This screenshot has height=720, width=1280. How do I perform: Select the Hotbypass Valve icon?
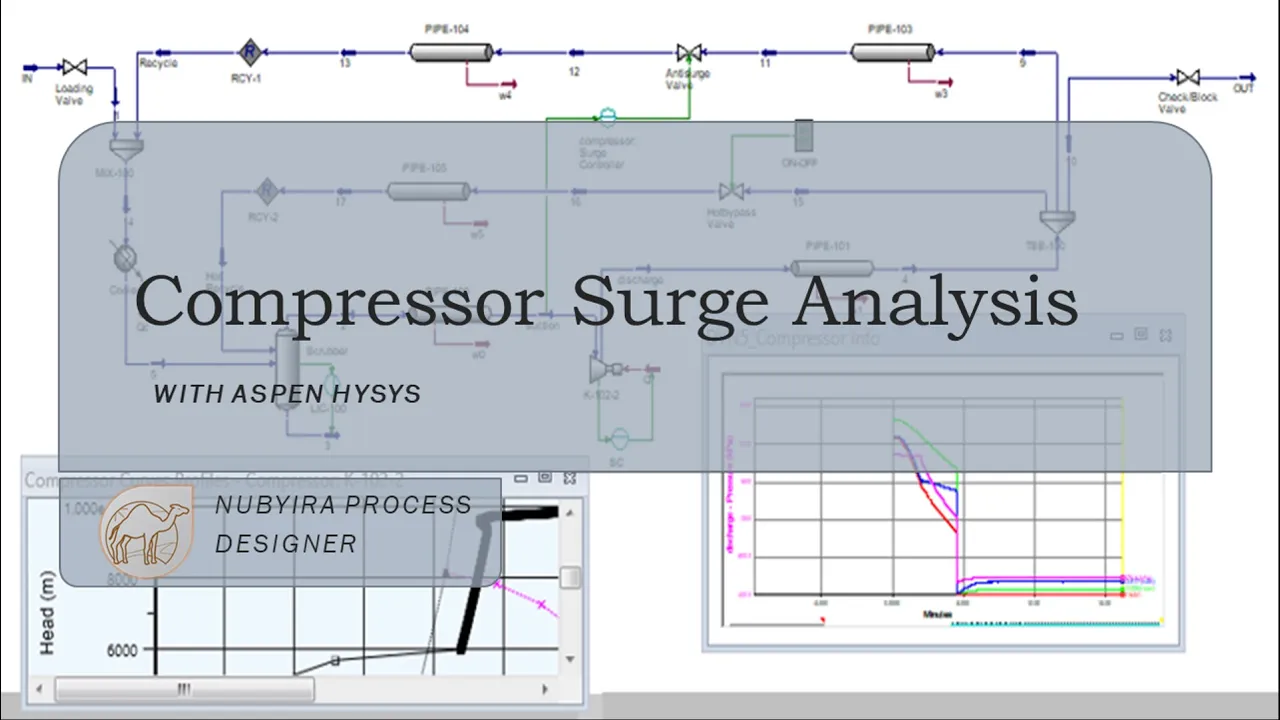(731, 191)
